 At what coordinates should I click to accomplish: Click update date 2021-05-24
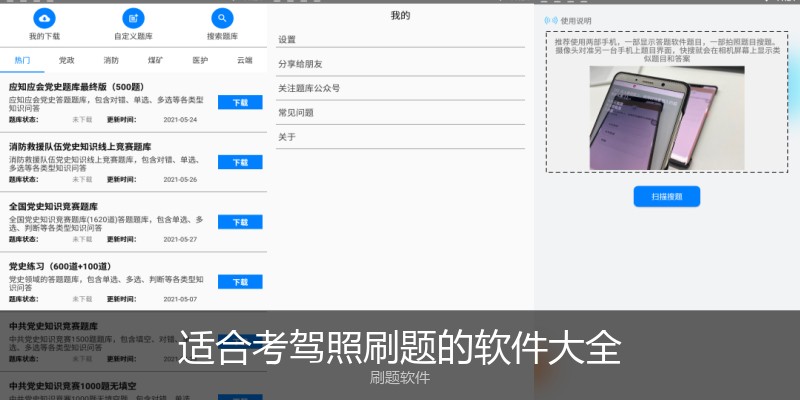click(180, 120)
